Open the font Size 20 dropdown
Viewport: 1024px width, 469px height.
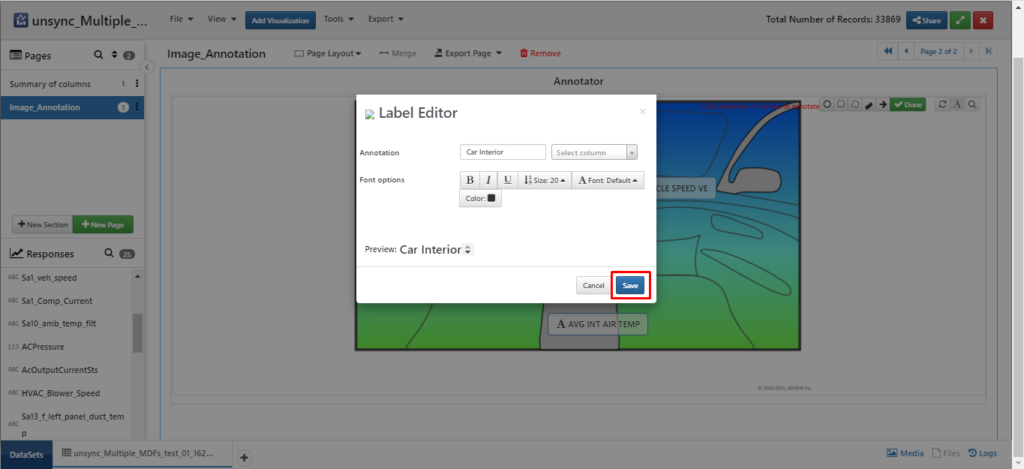pos(544,180)
